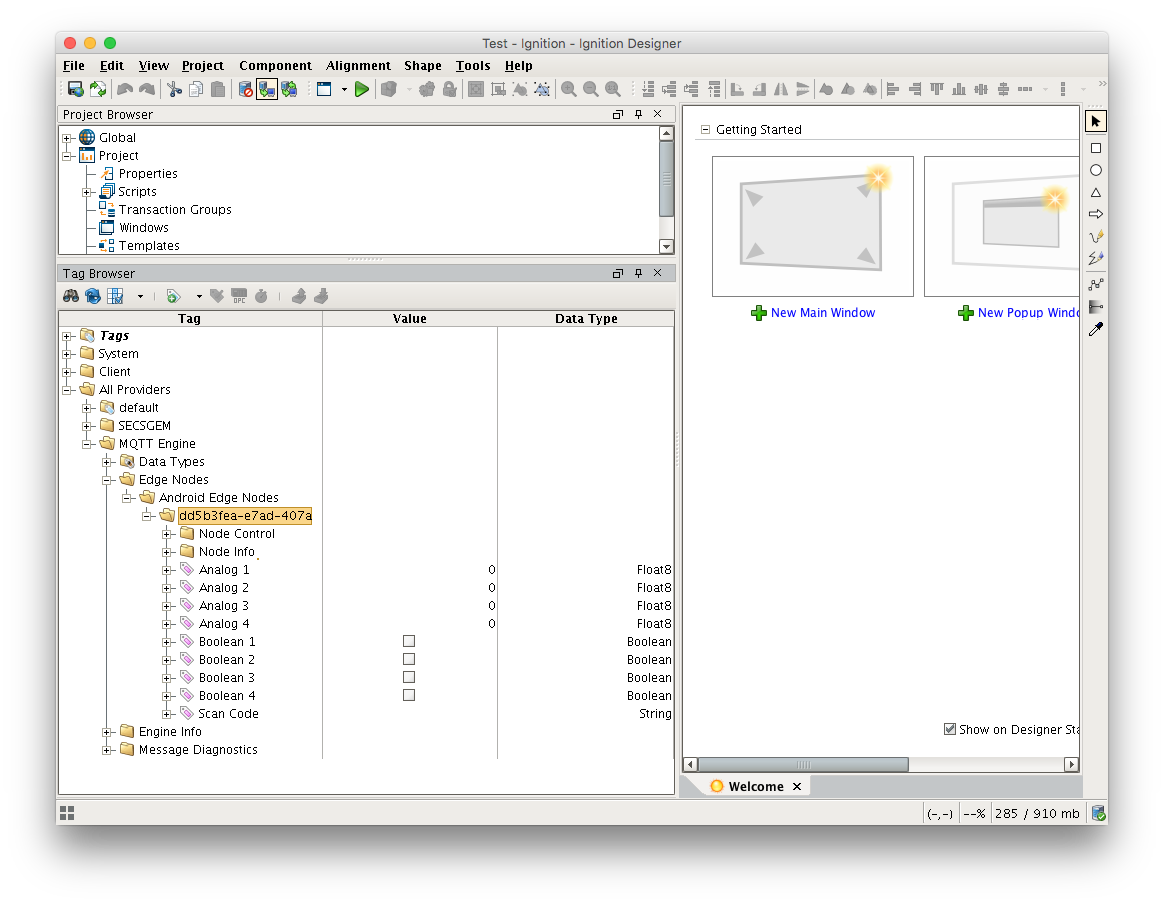Viewport: 1164px width, 905px height.
Task: Sort by the Data Type column header
Action: (586, 318)
